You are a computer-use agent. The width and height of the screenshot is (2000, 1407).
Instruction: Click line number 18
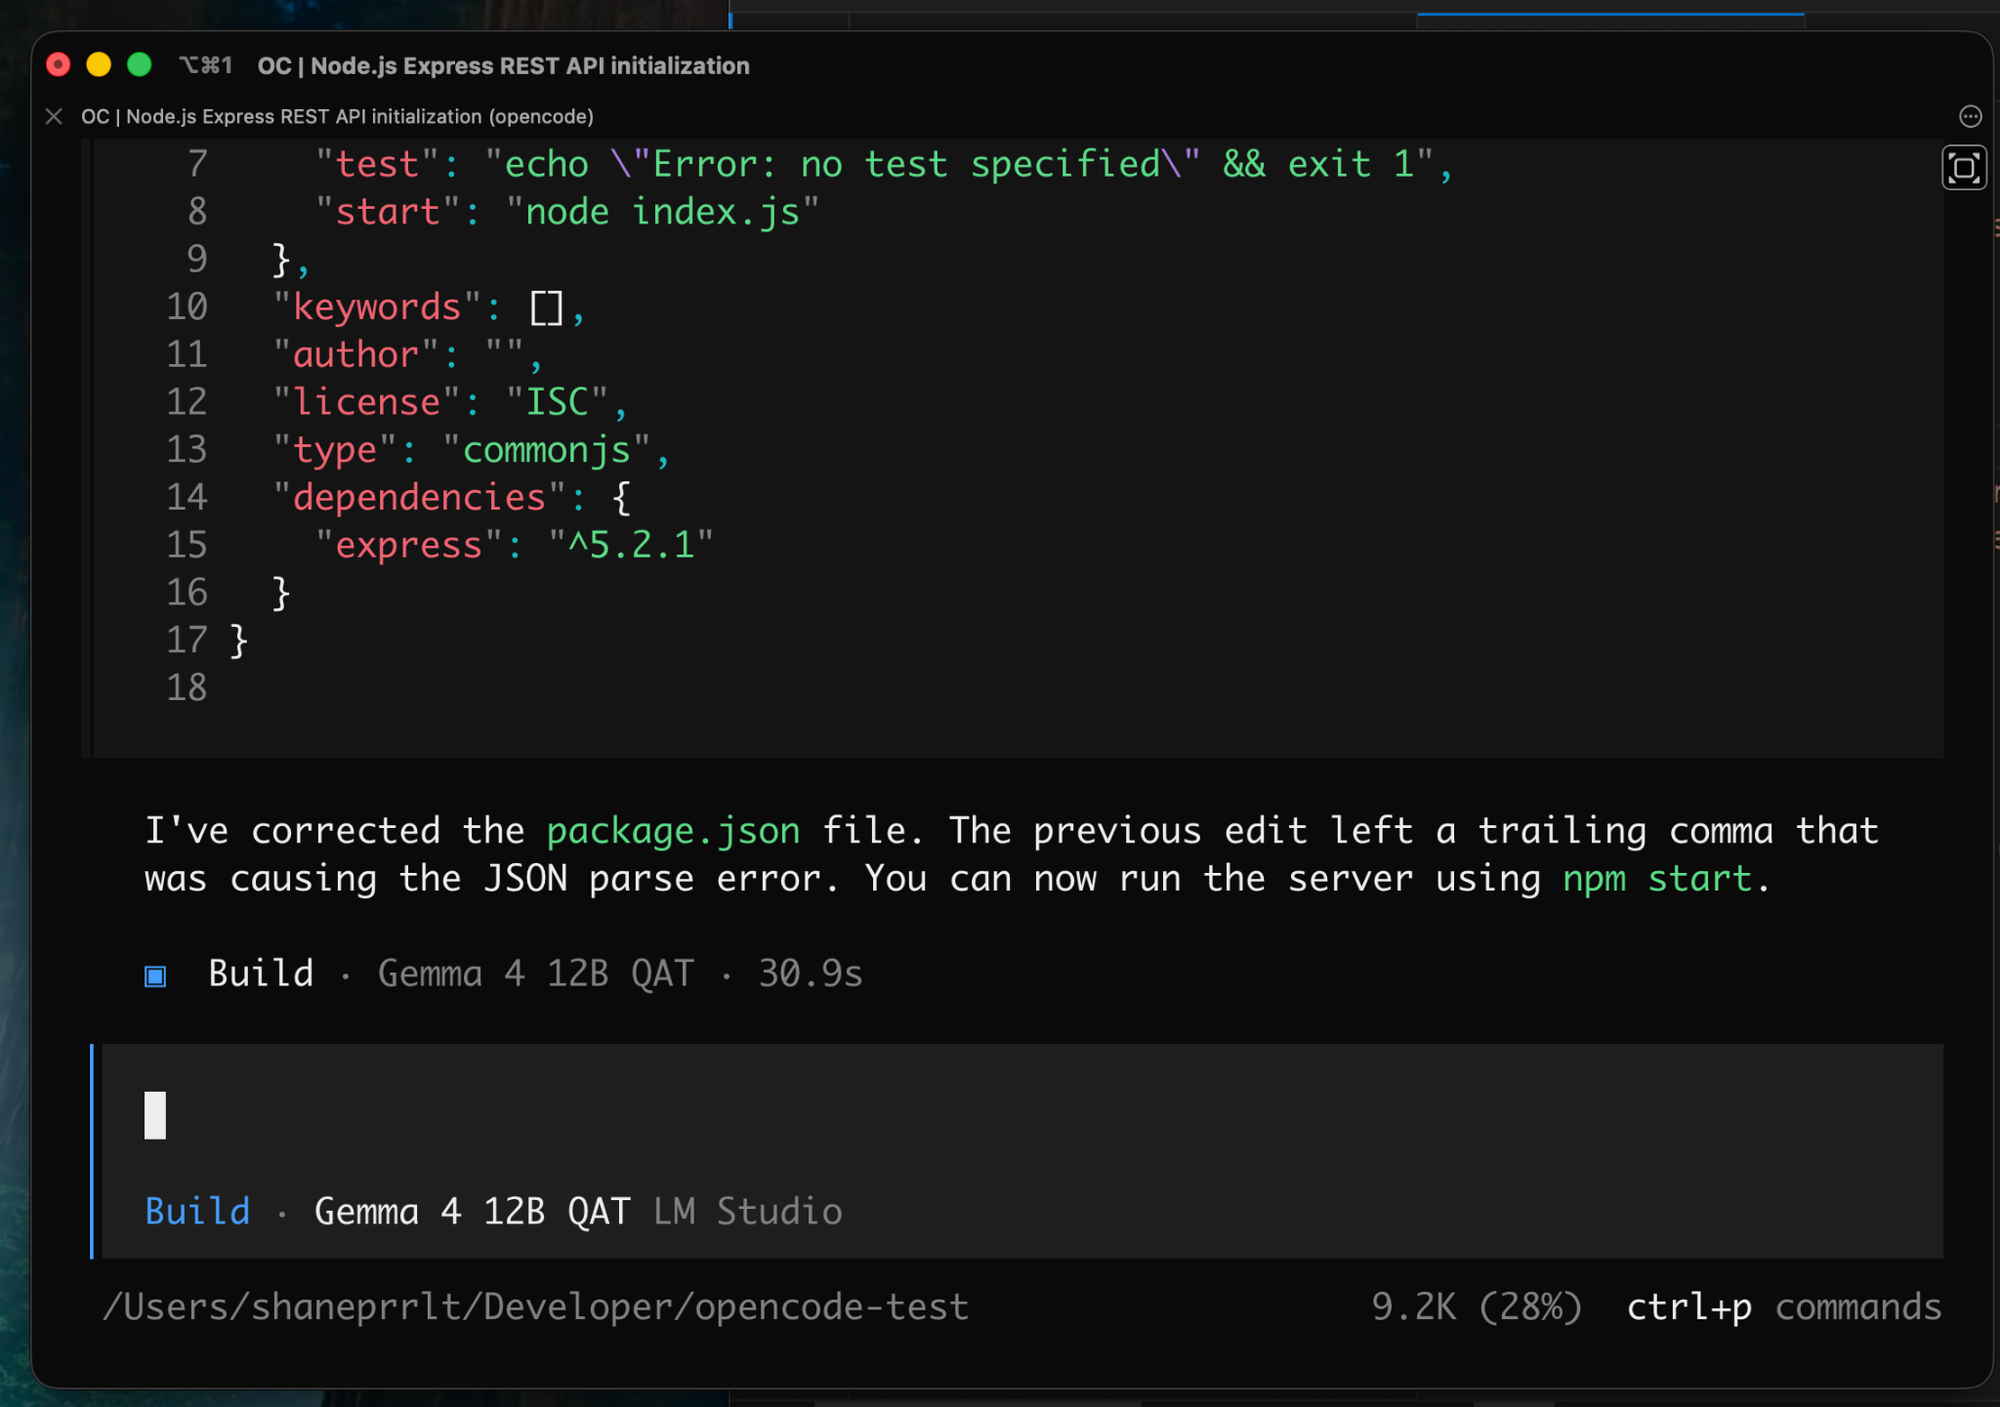[187, 687]
